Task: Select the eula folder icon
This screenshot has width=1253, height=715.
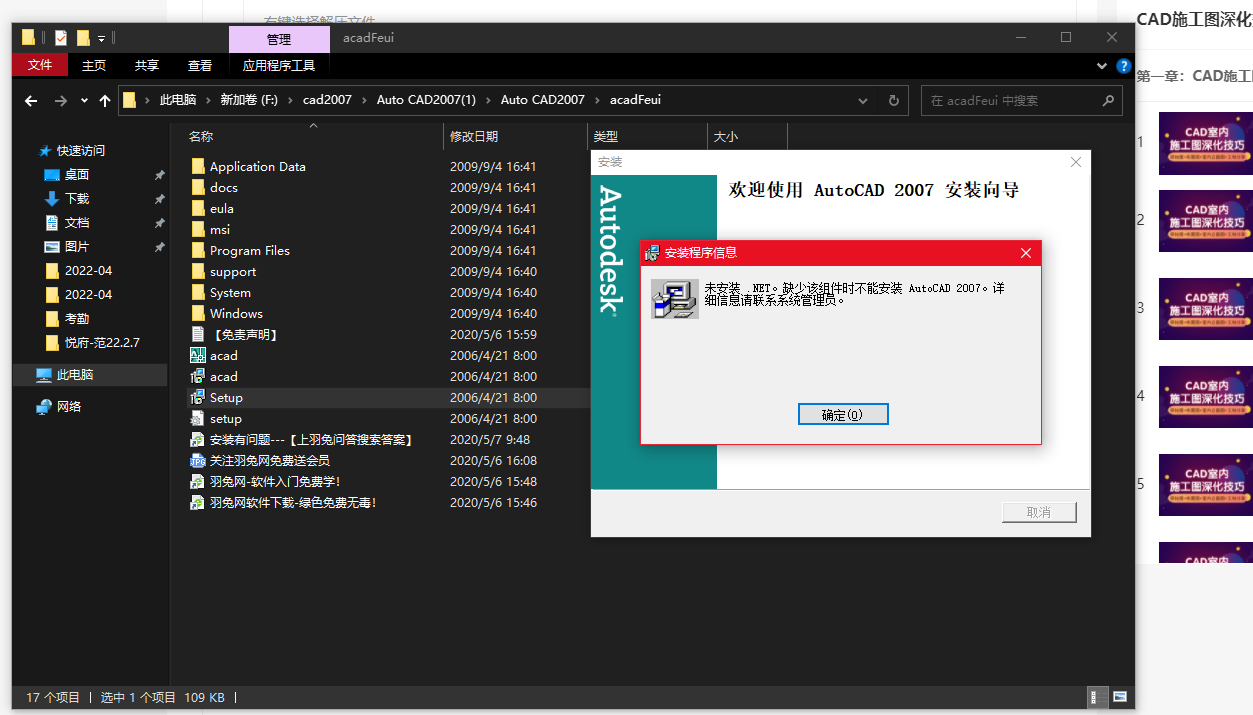Action: 198,208
